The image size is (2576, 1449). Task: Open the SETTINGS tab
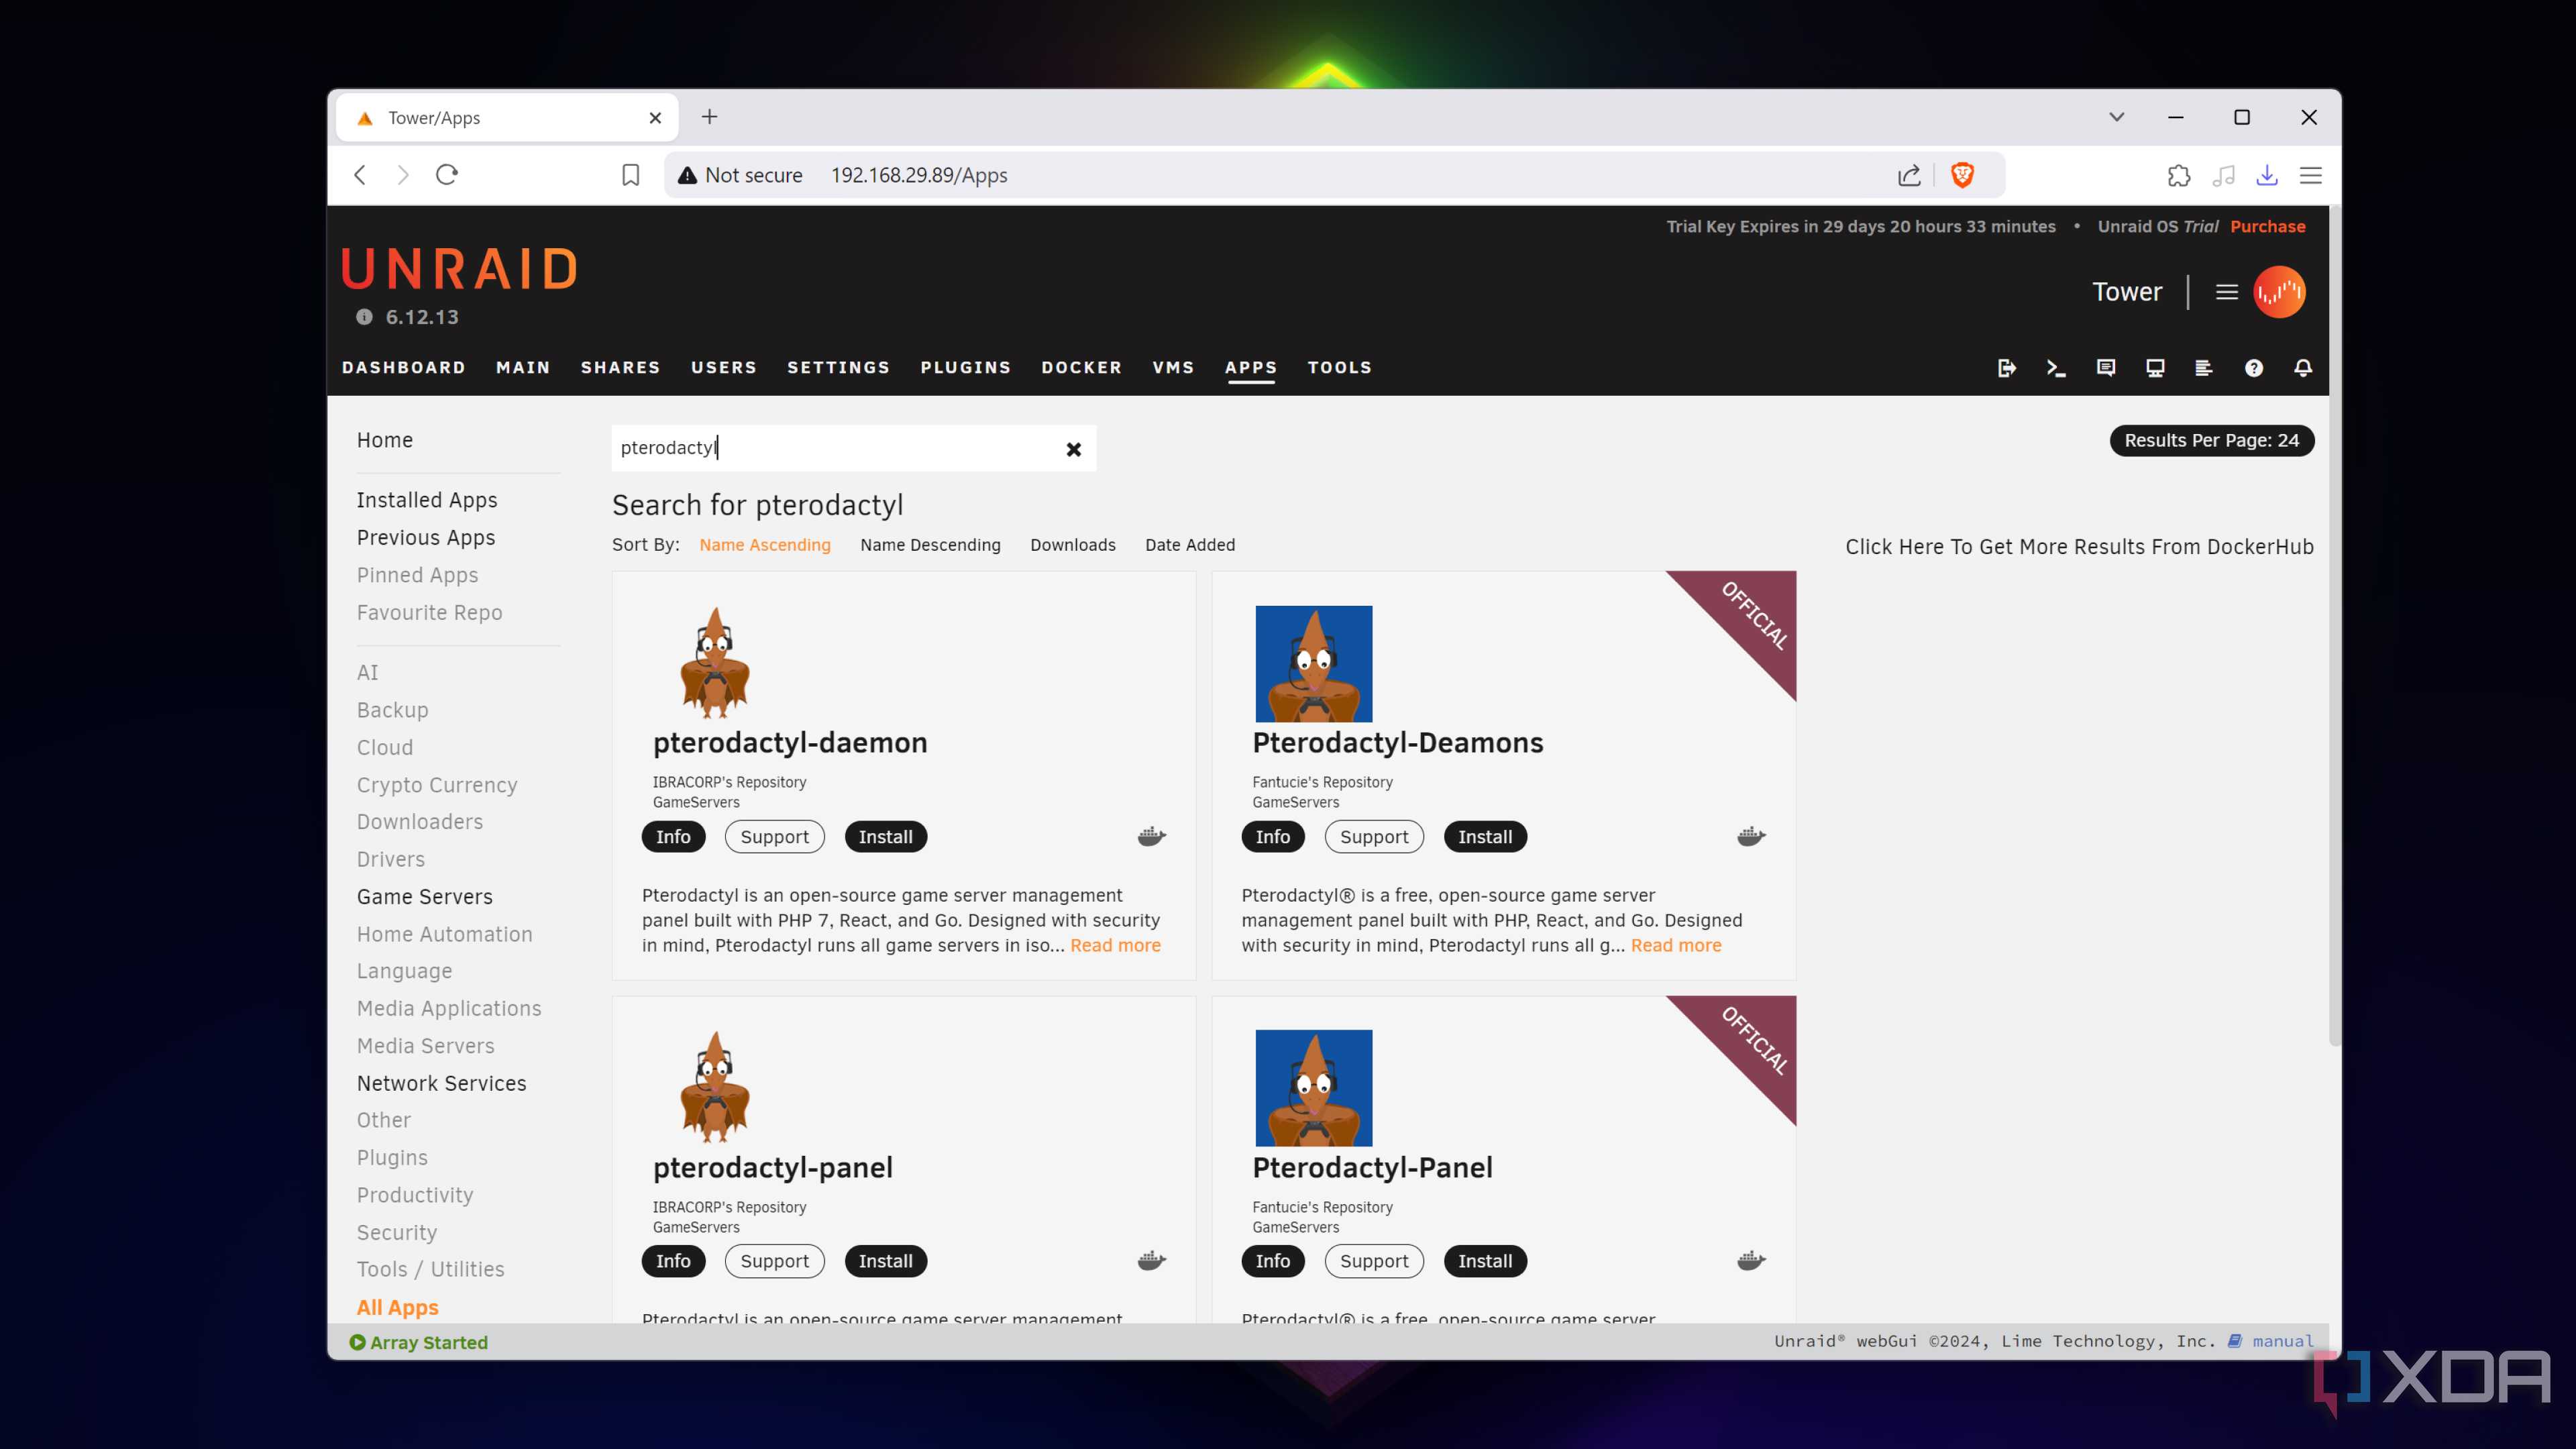click(x=838, y=368)
